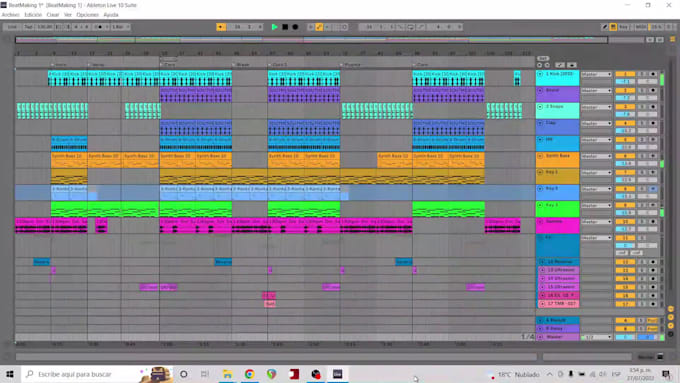The height and width of the screenshot is (383, 680).
Task: Arm the 1 Kick track for recording
Action: click(x=653, y=74)
